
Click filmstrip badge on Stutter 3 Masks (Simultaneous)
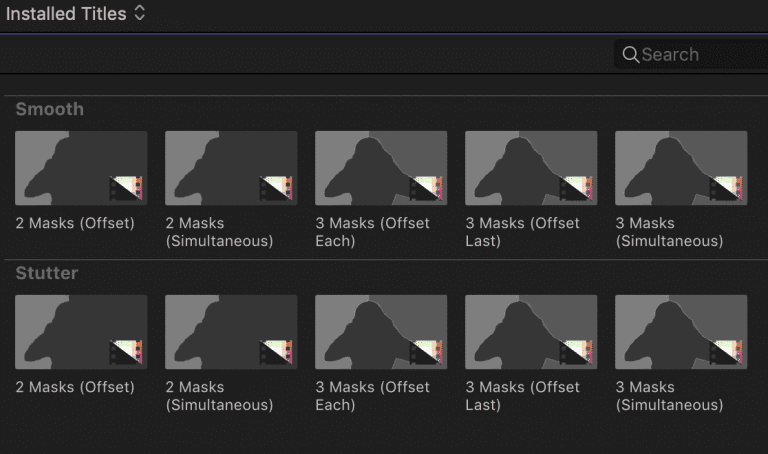tap(726, 353)
